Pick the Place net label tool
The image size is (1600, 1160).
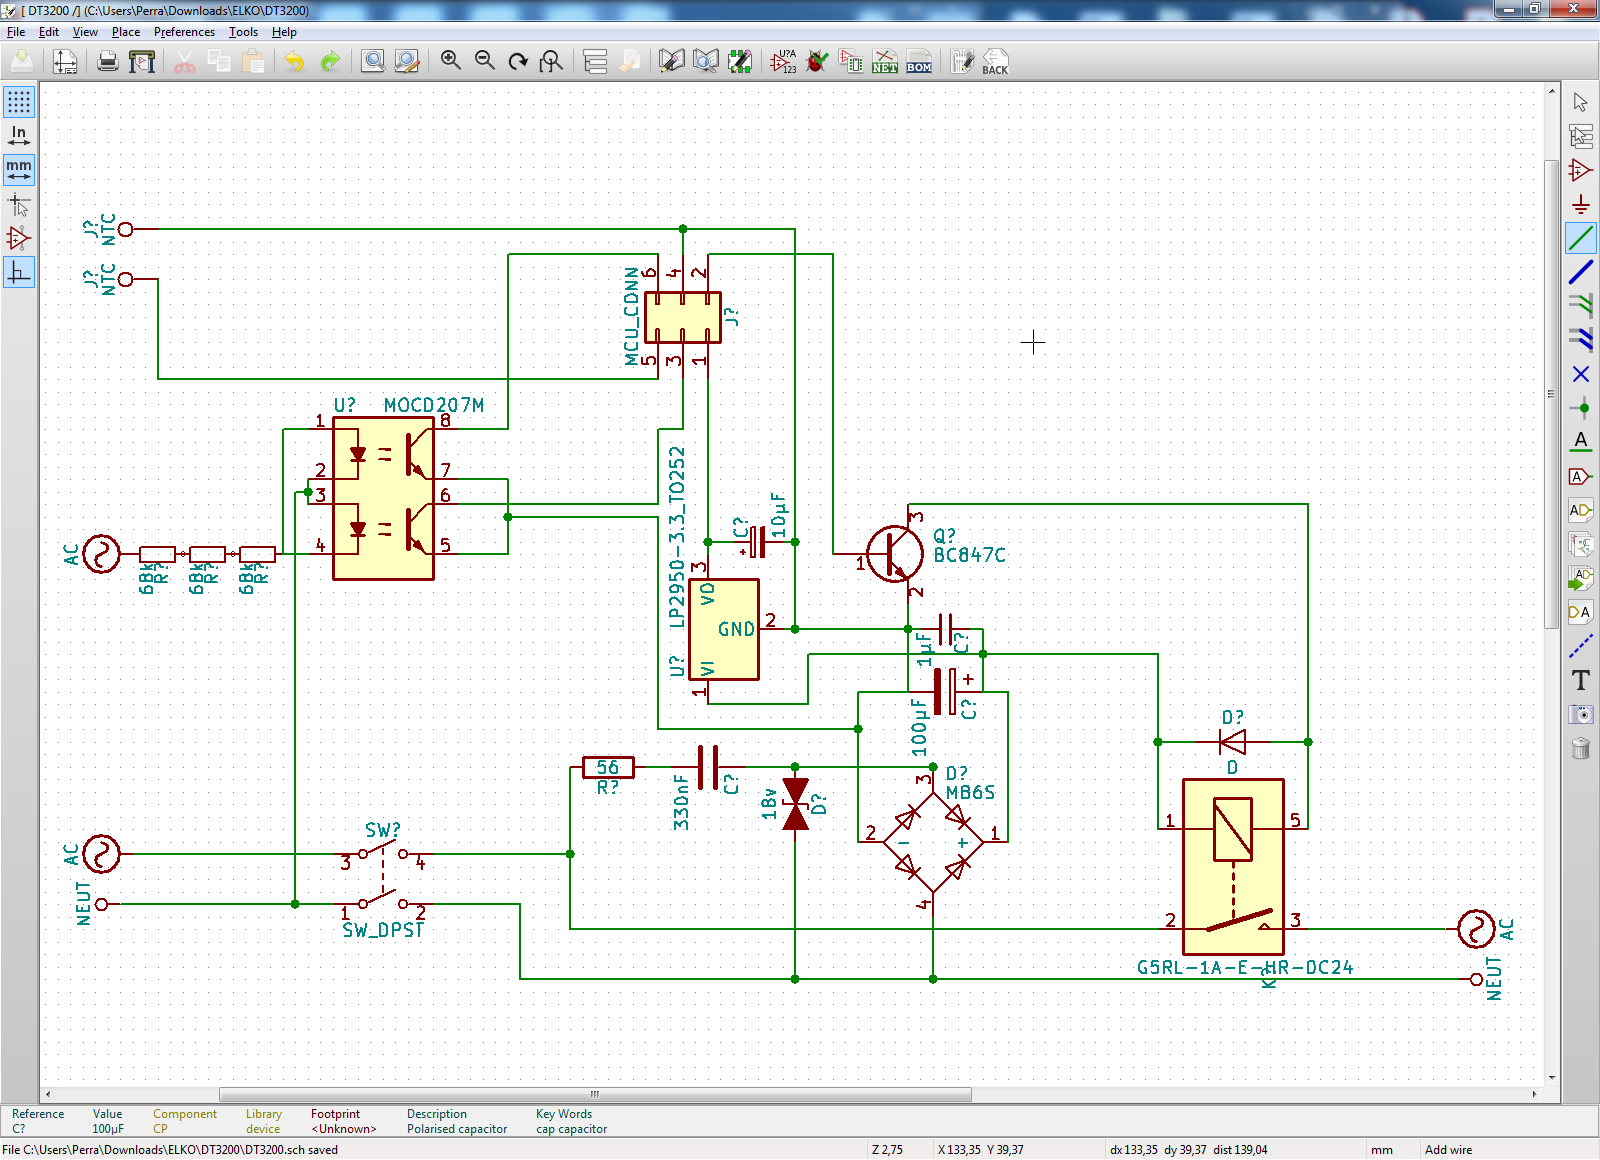1580,441
